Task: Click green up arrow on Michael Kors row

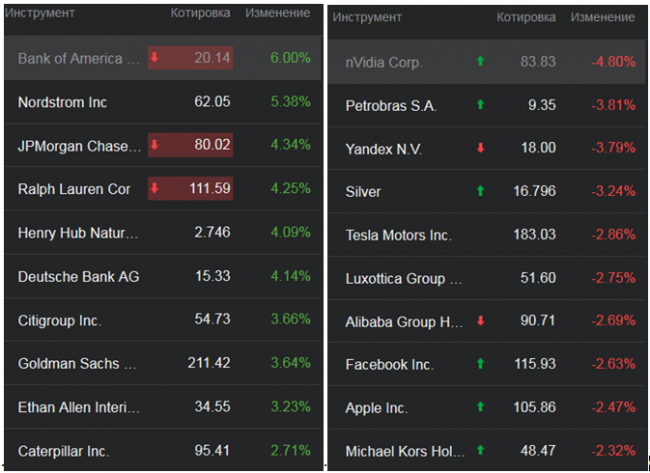Action: (x=480, y=451)
